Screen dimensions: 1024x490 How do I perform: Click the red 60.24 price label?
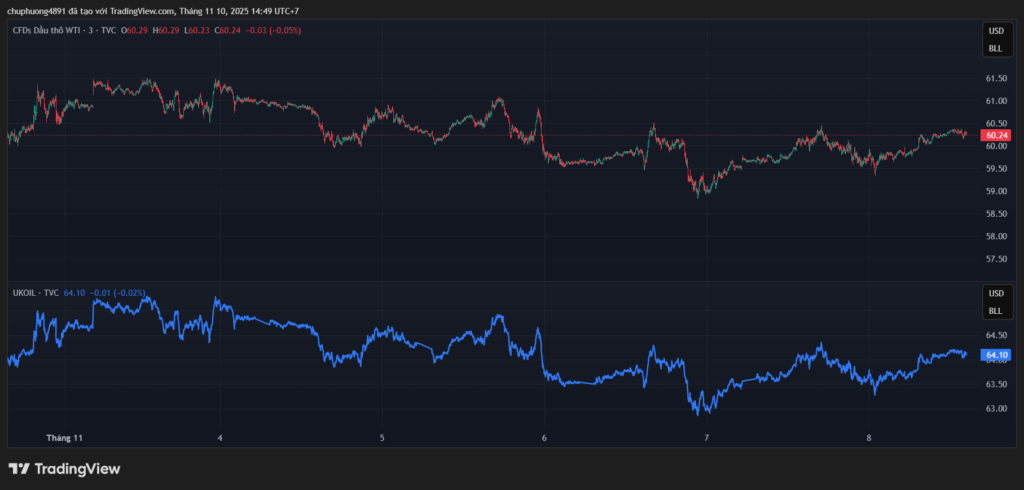995,135
